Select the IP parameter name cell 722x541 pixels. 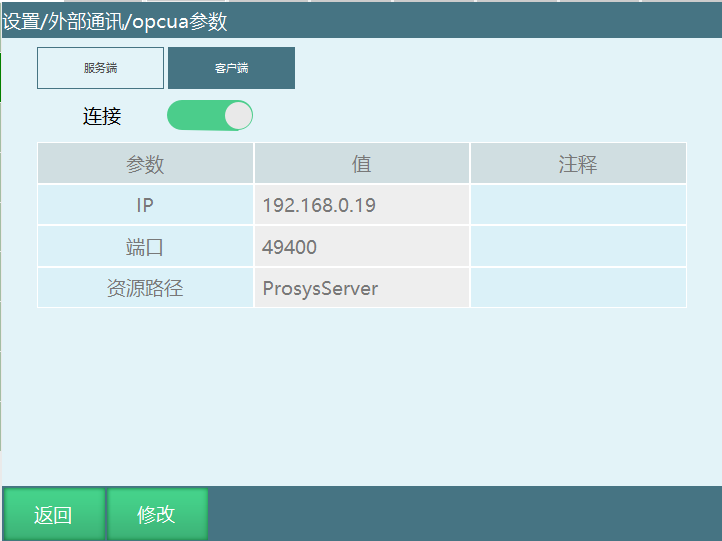[145, 205]
